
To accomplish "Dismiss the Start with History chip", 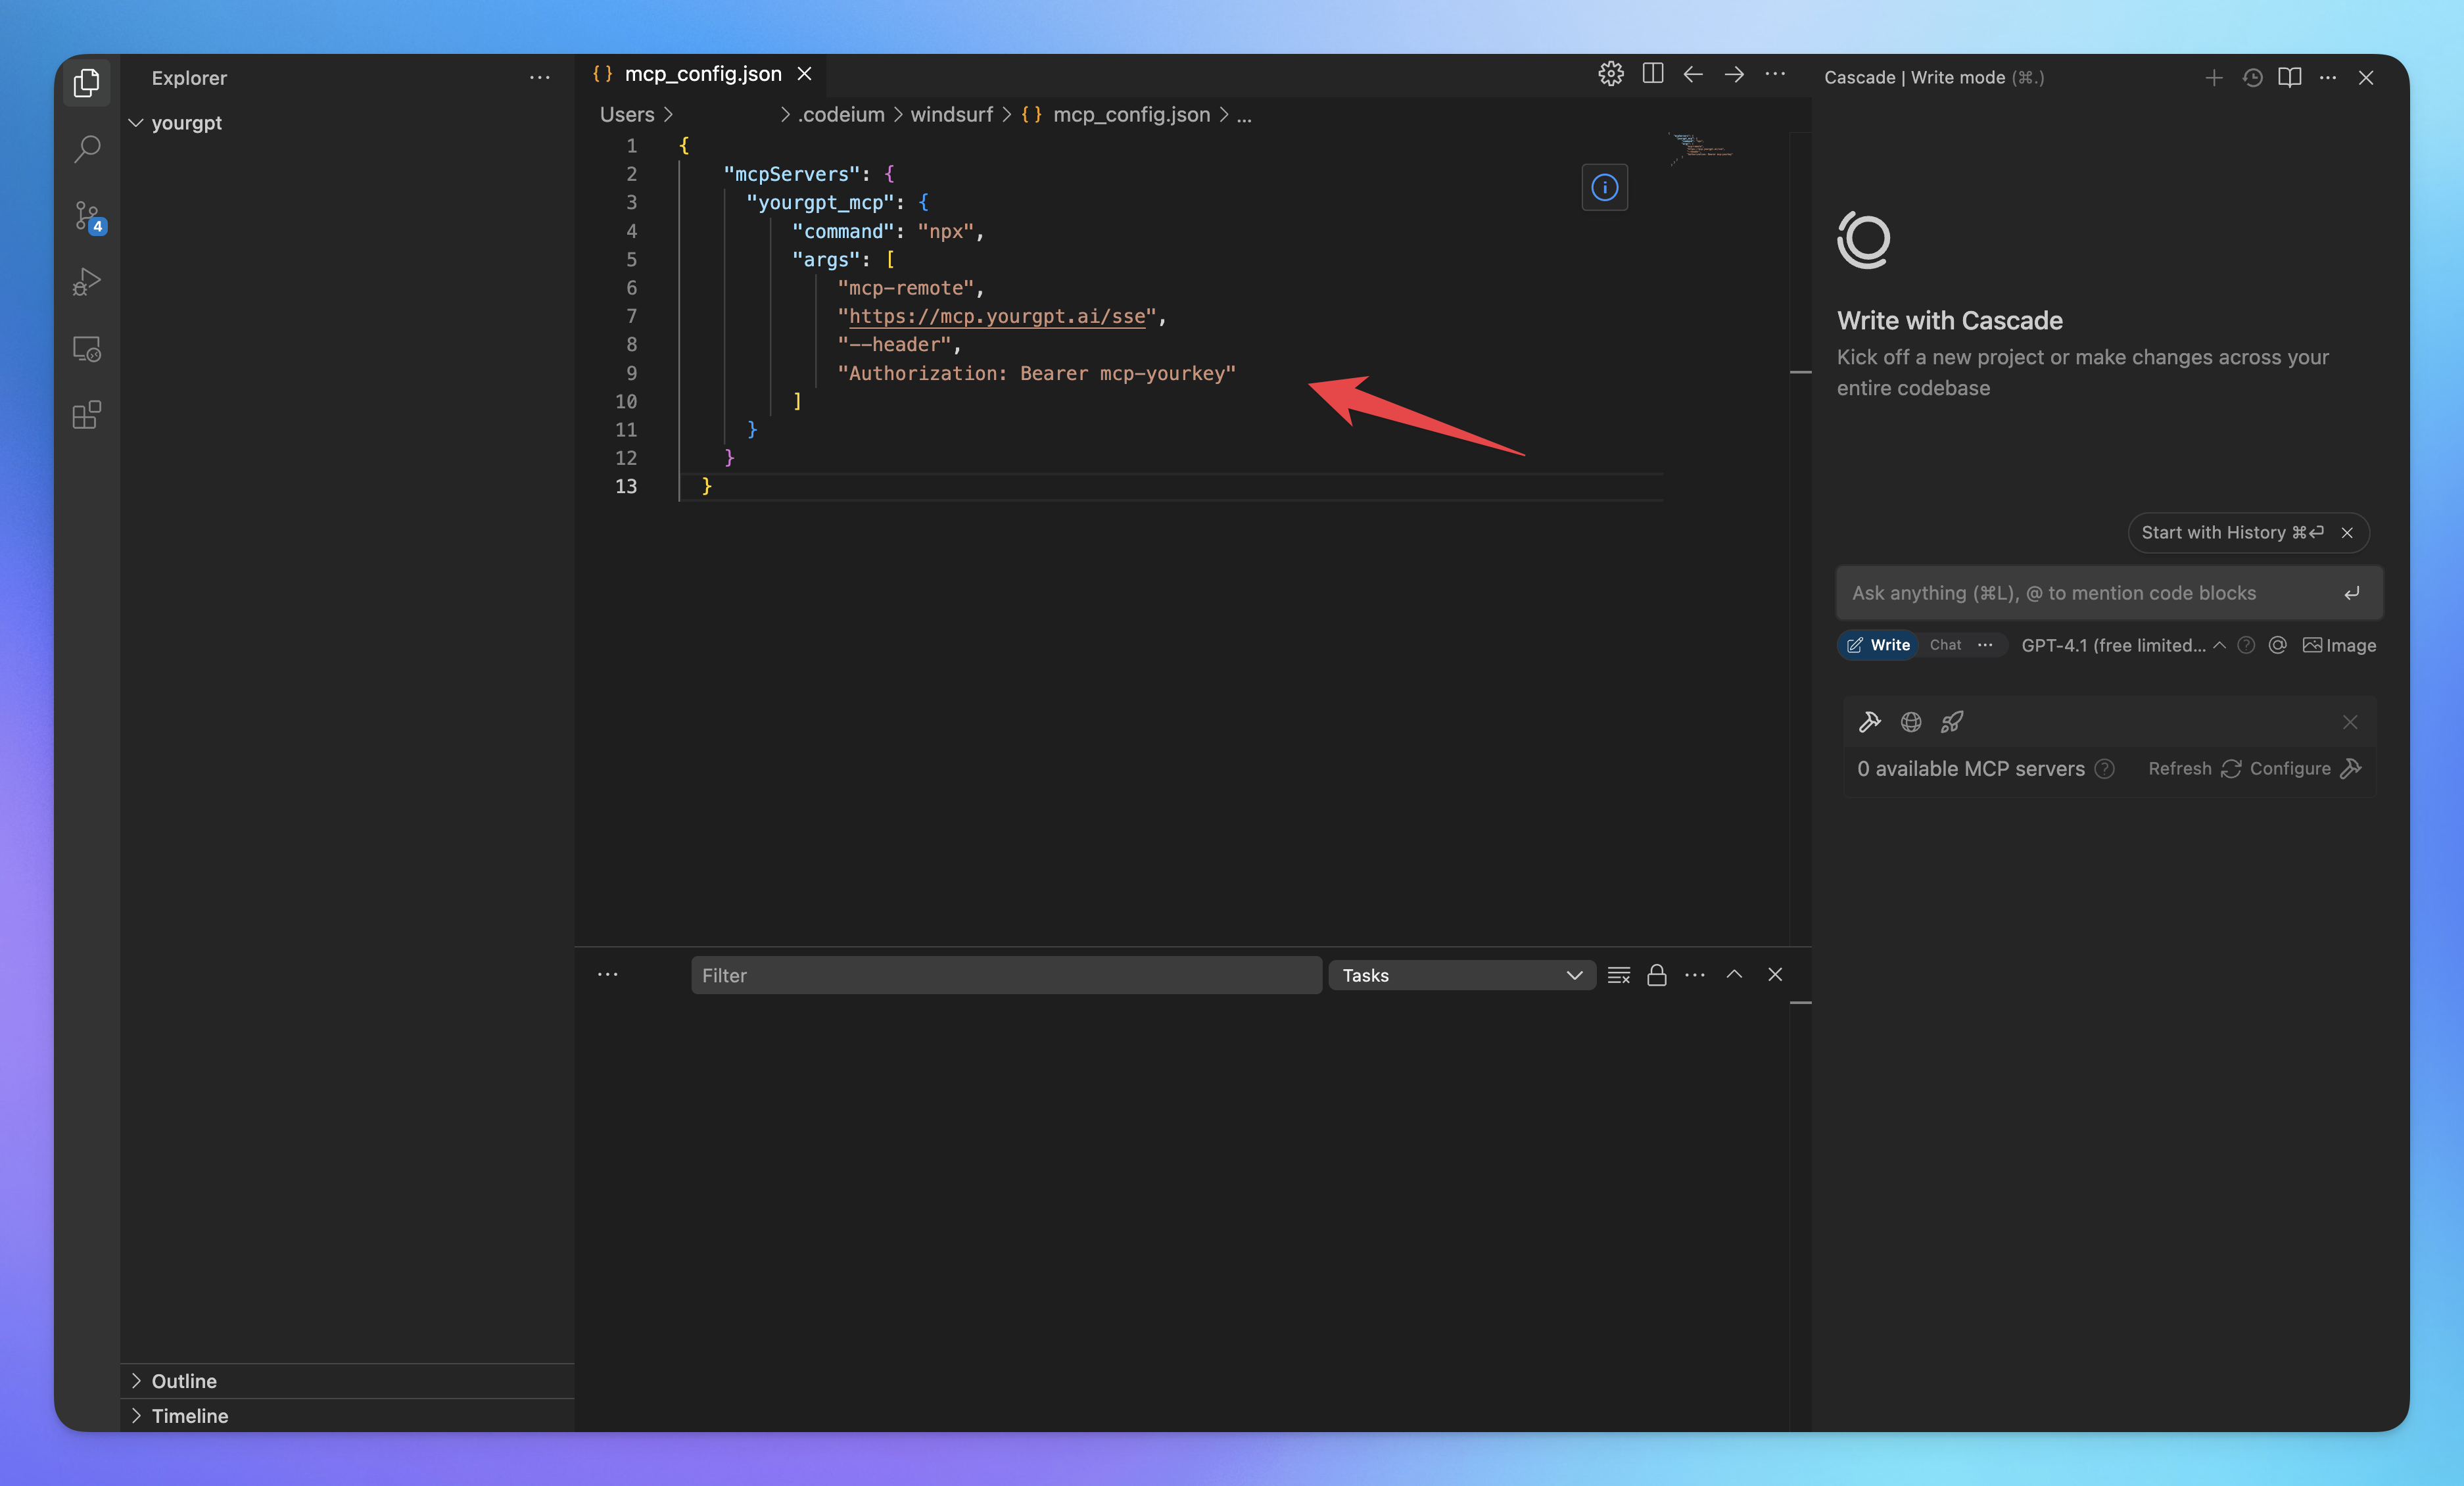I will coord(2347,532).
